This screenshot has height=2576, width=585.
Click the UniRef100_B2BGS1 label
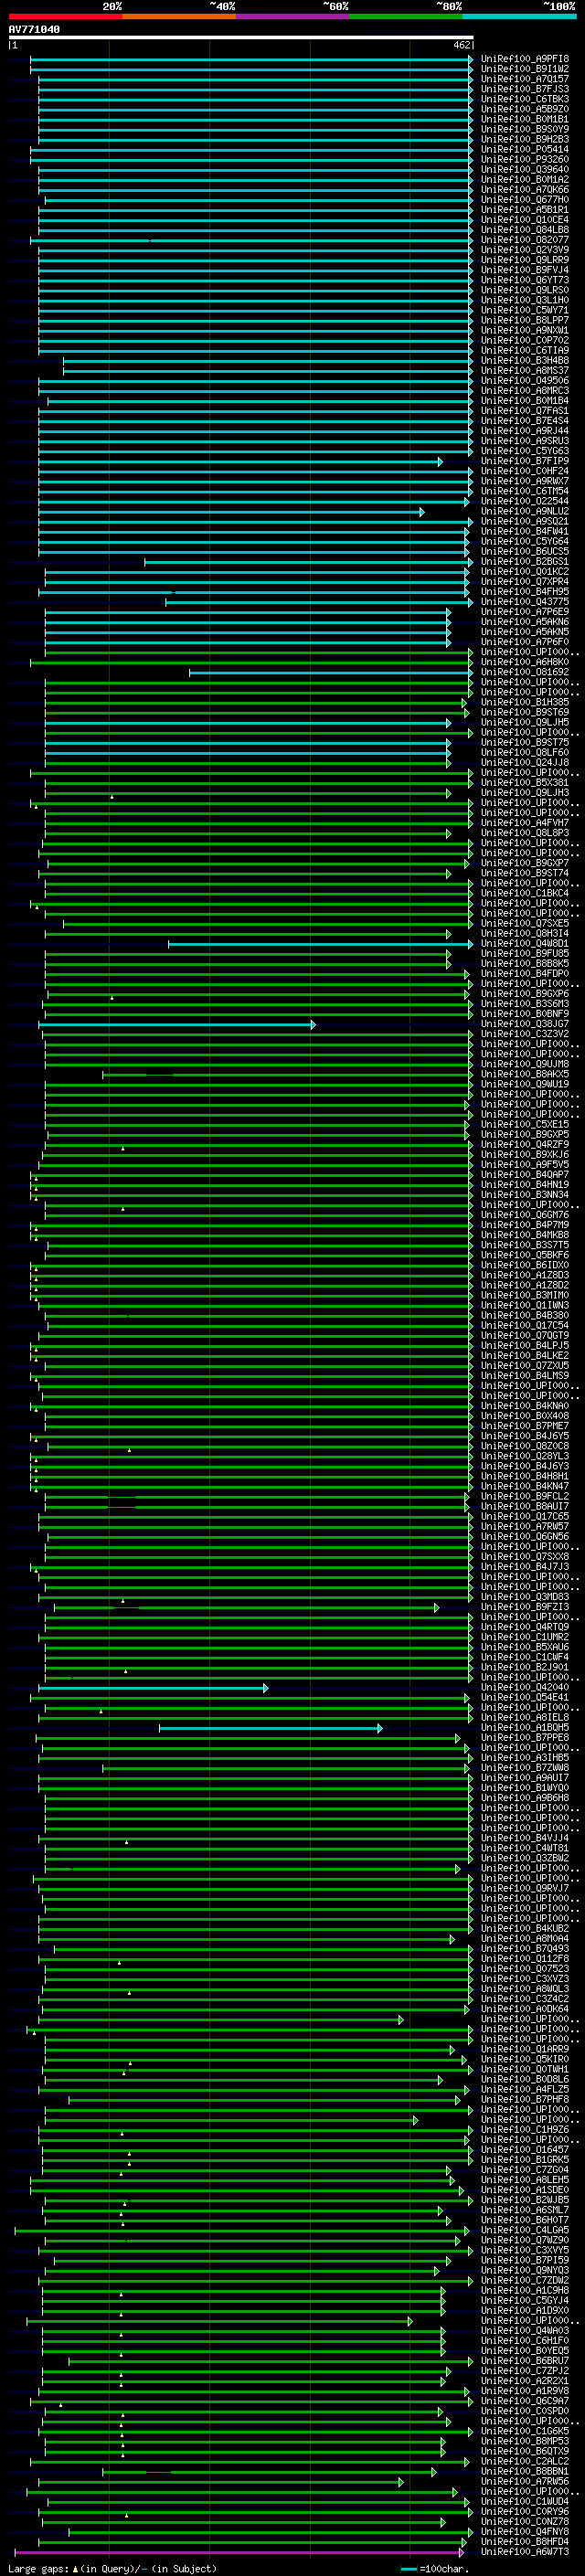coord(525,562)
